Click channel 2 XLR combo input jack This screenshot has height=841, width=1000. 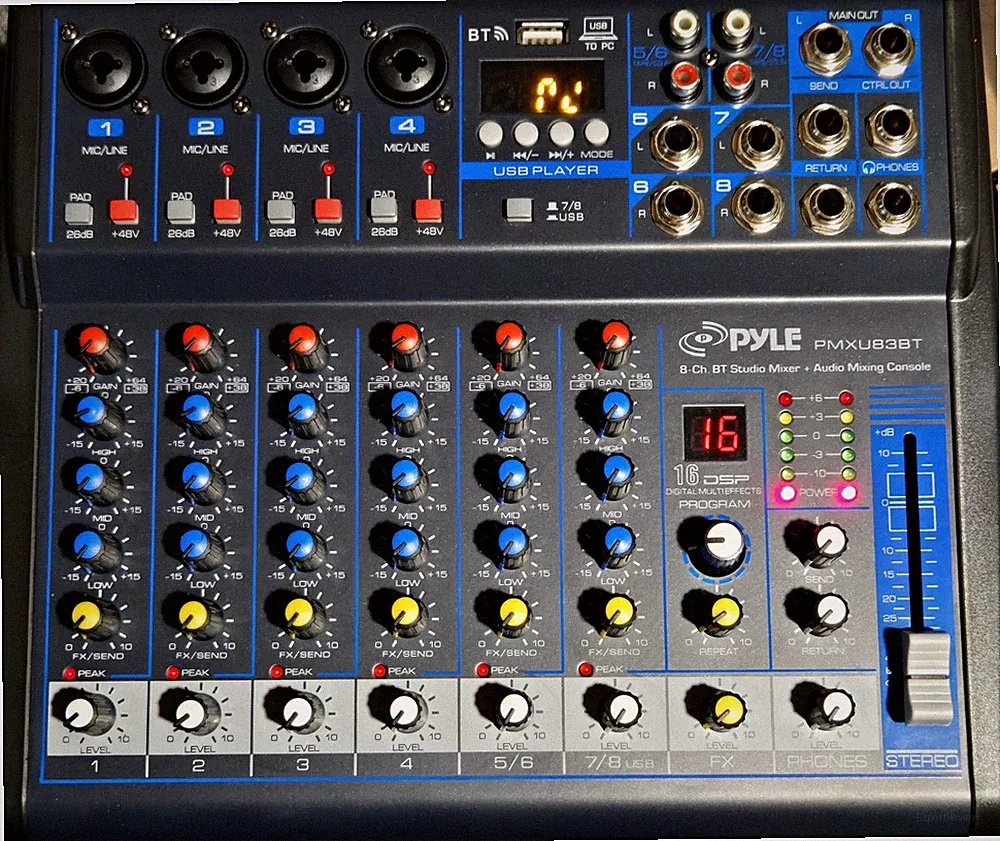click(x=205, y=66)
